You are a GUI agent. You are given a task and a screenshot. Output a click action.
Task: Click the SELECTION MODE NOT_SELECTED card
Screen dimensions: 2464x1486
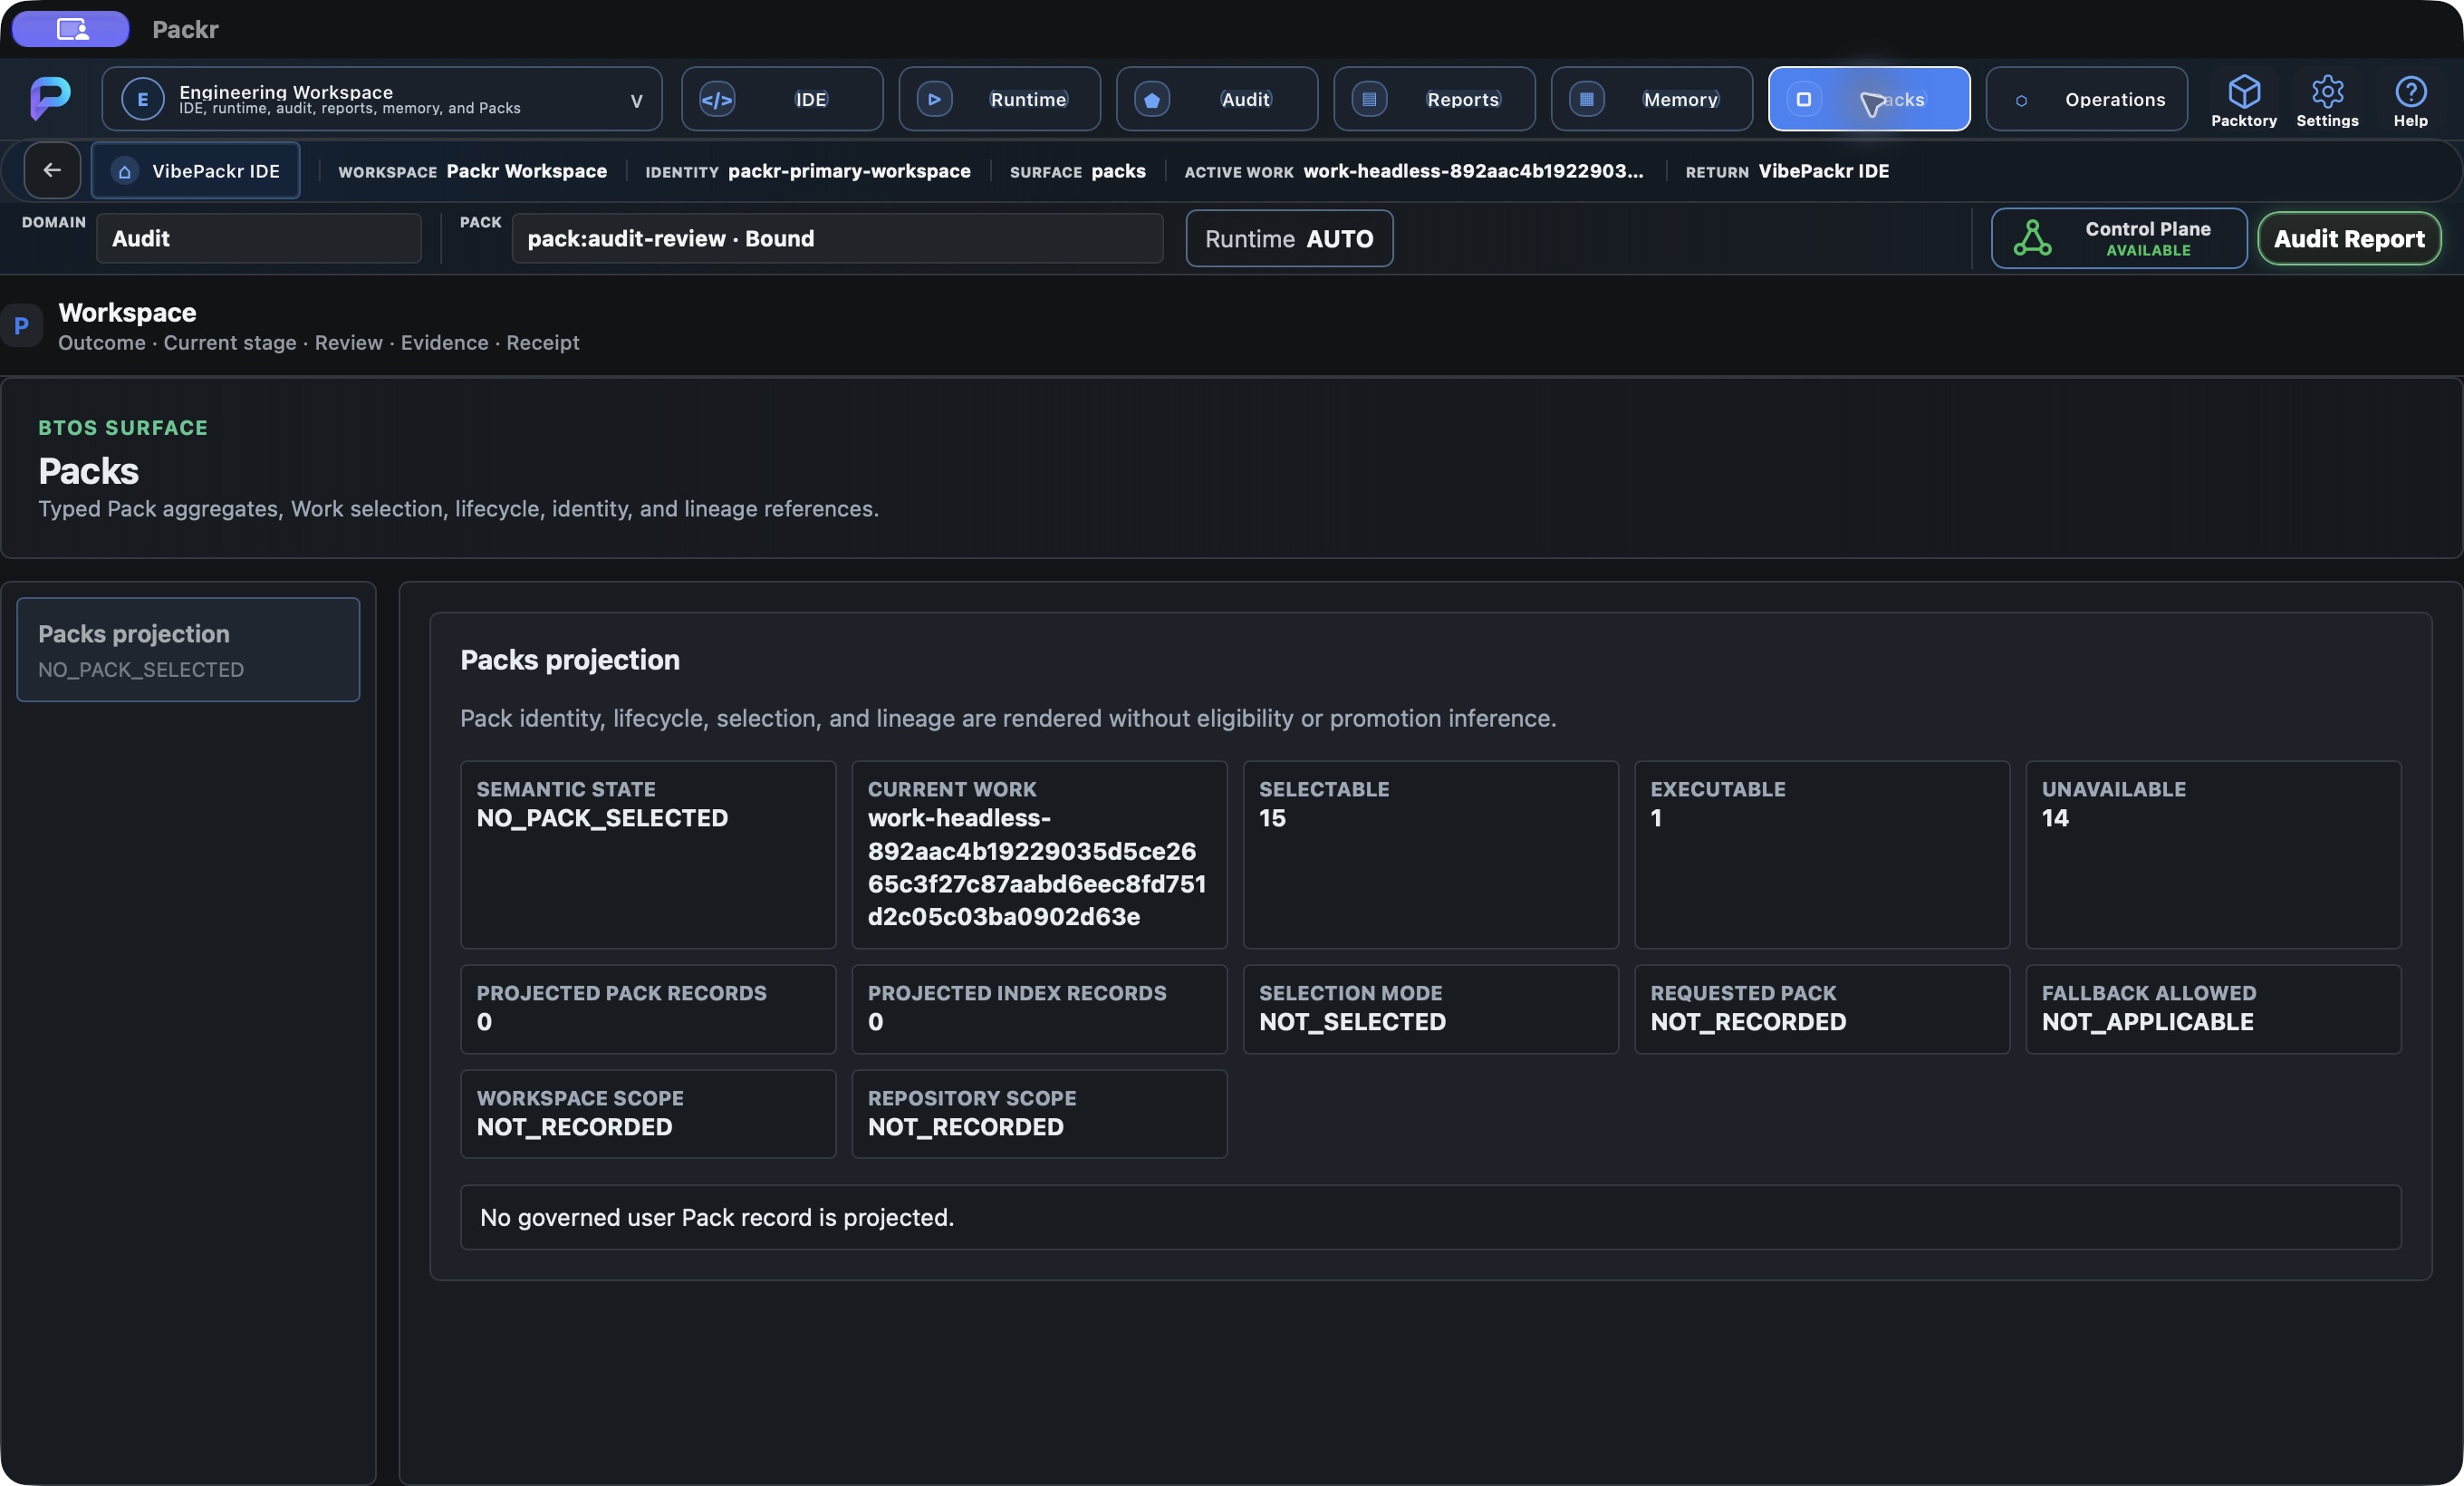pyautogui.click(x=1430, y=1009)
